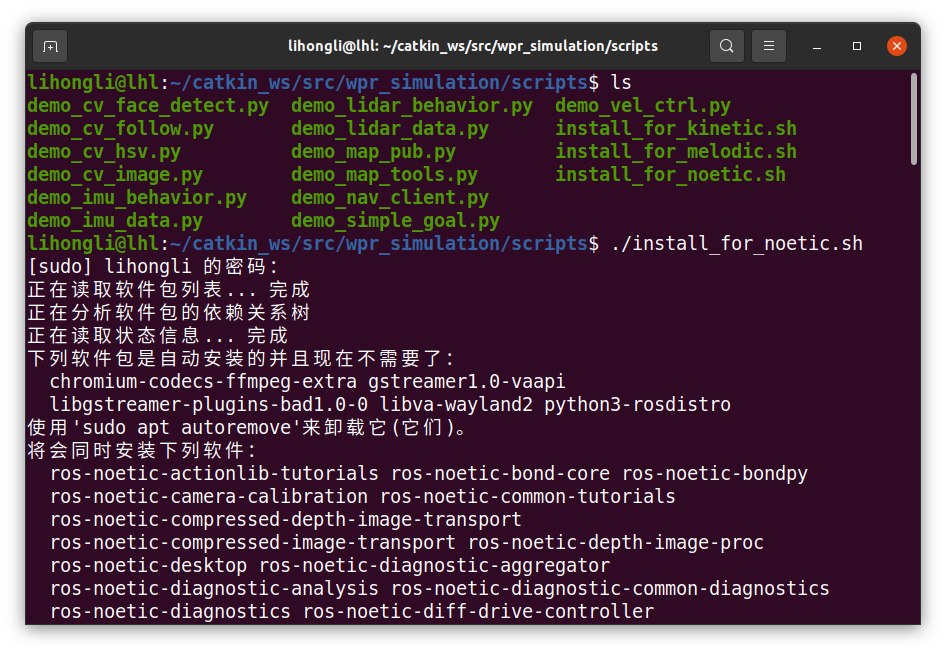Click the gstreamer1.0-vaapi package name
Viewport: 946px width, 653px height.
point(467,381)
